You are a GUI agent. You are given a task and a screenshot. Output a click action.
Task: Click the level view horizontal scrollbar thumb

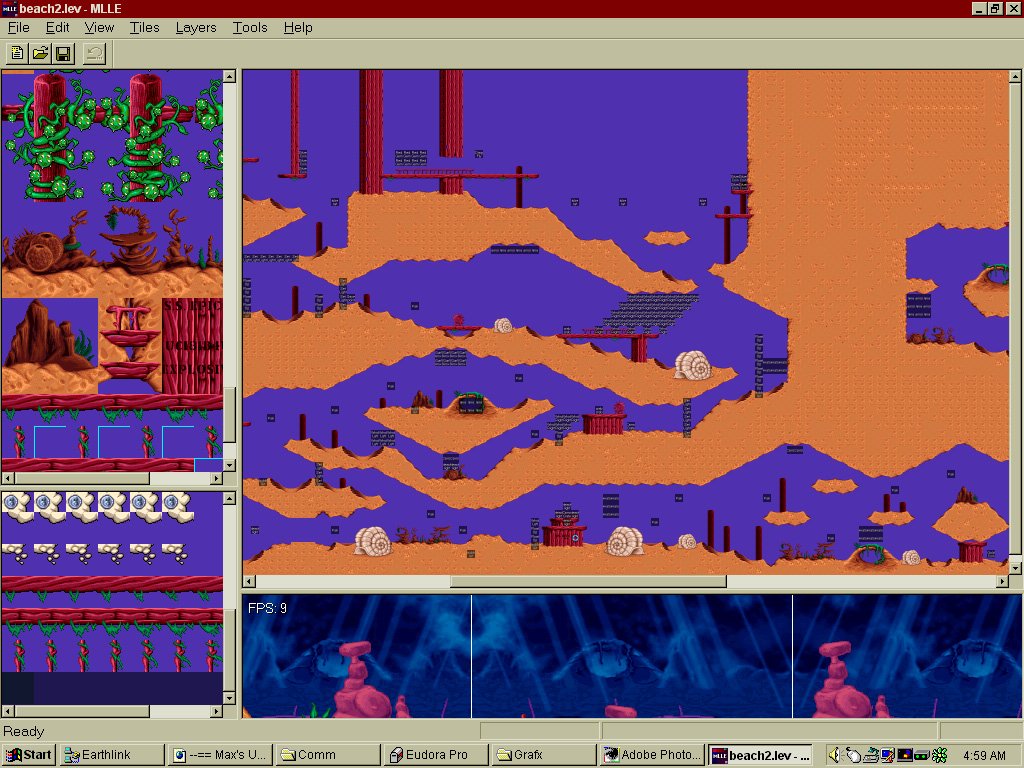588,581
